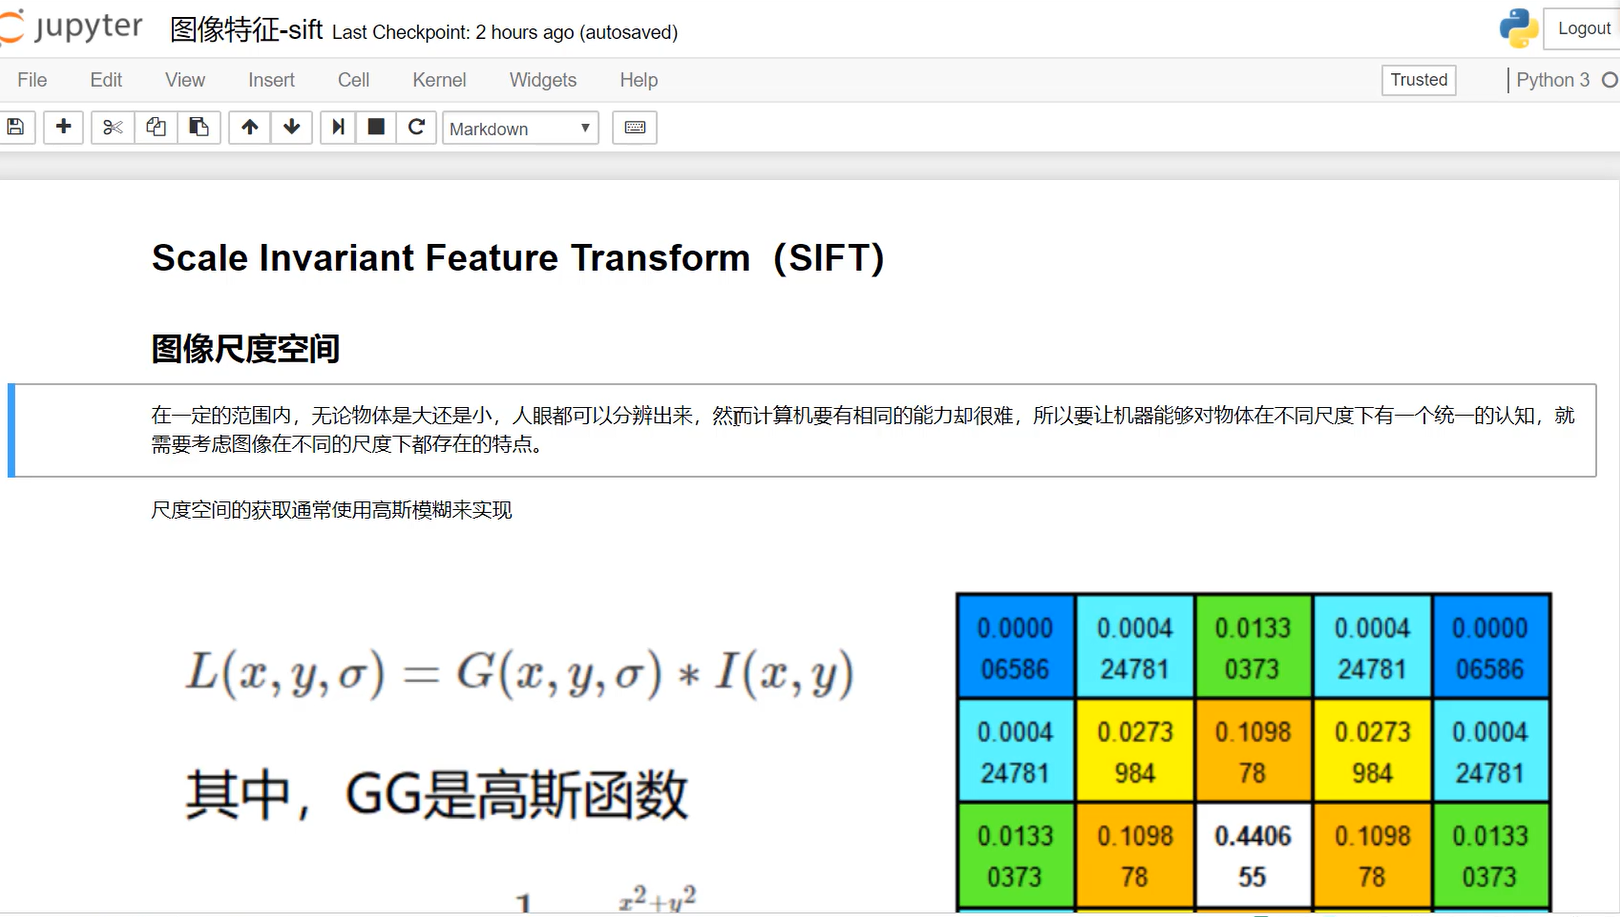Screen dimensions: 1620x917
Task: Click the 尺度空间的获取通常使用高斯模糊来实现 text
Action: coord(331,510)
